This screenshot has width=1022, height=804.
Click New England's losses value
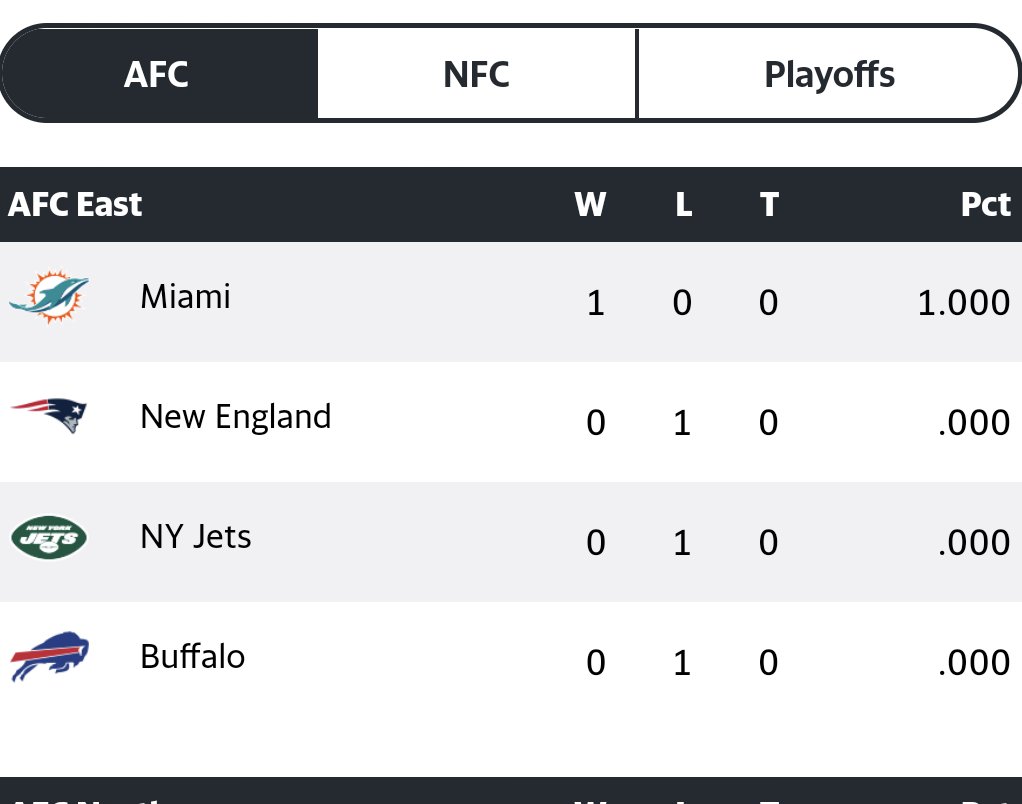[682, 423]
